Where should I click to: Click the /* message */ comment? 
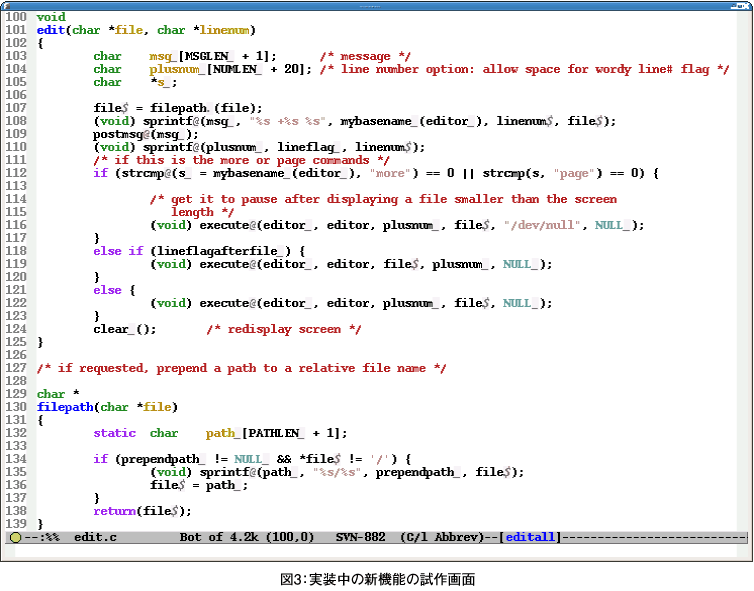[x=365, y=56]
